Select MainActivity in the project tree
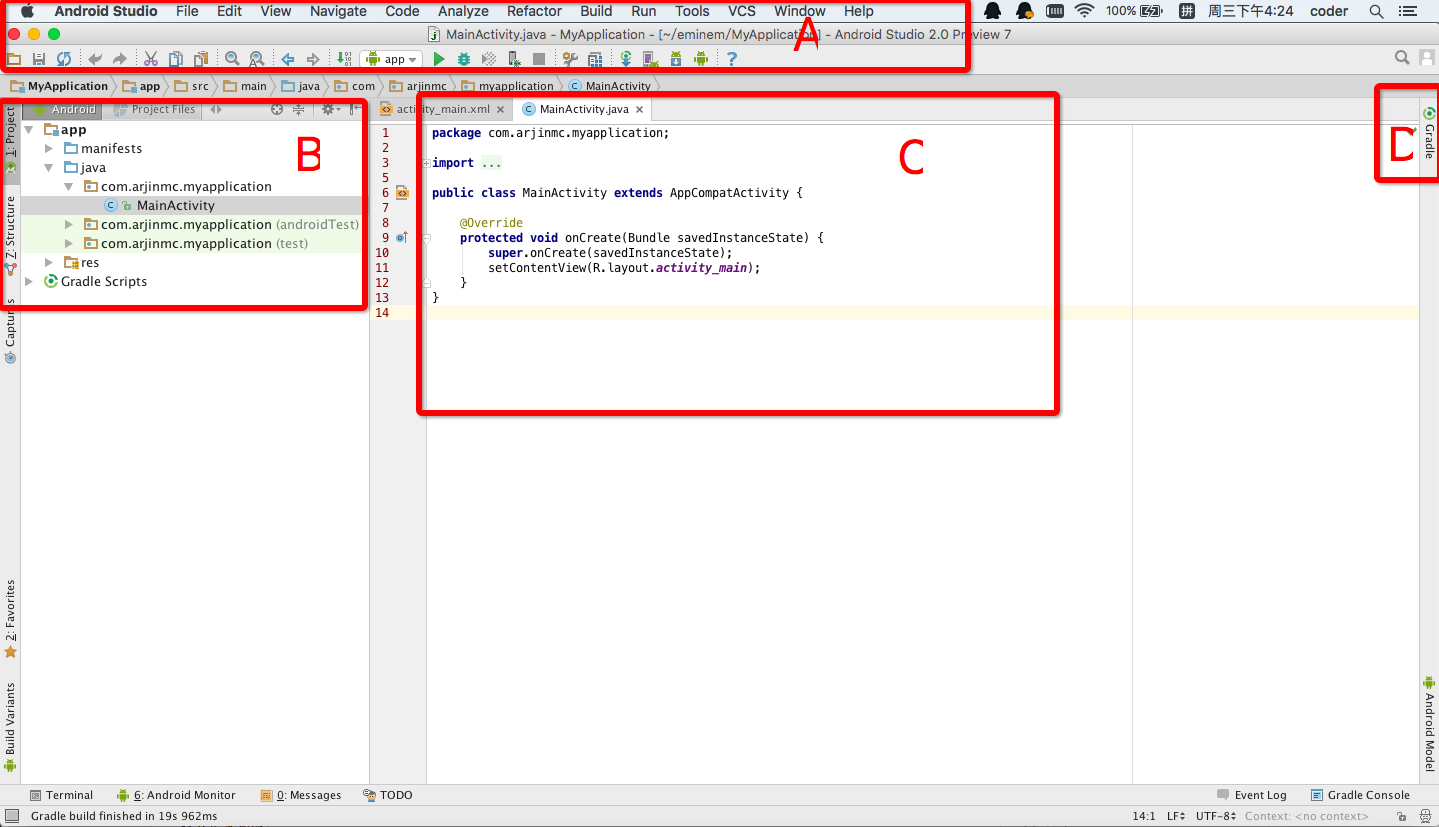Viewport: 1439px width, 827px height. pyautogui.click(x=175, y=206)
